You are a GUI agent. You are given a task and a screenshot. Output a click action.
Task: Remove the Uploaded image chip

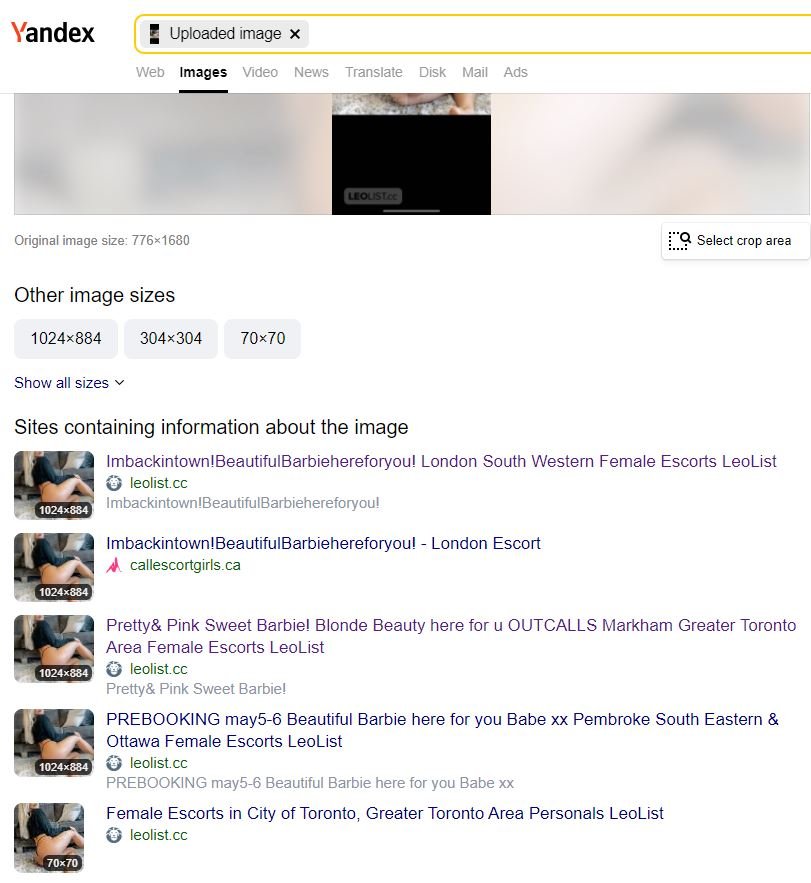pyautogui.click(x=295, y=34)
